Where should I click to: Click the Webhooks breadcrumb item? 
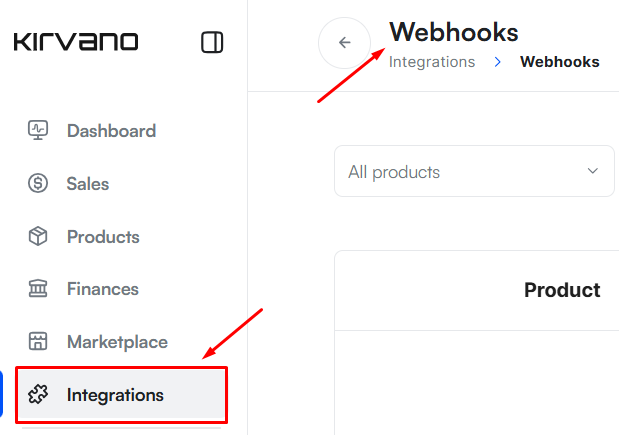(x=559, y=62)
